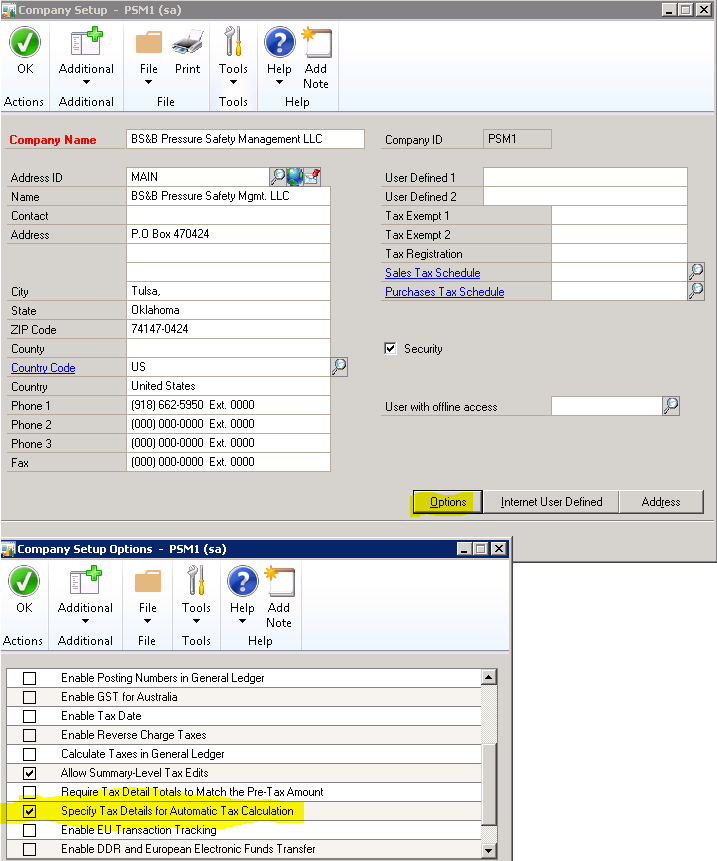Viewport: 717px width, 861px height.
Task: Open Sales Tax Schedule link
Action: point(433,273)
